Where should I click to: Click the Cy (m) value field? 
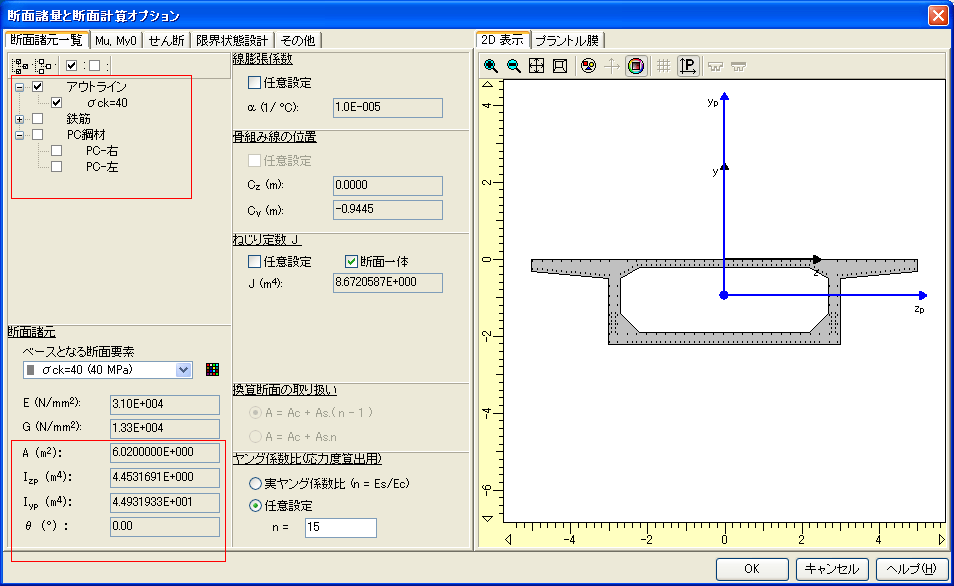tap(388, 210)
